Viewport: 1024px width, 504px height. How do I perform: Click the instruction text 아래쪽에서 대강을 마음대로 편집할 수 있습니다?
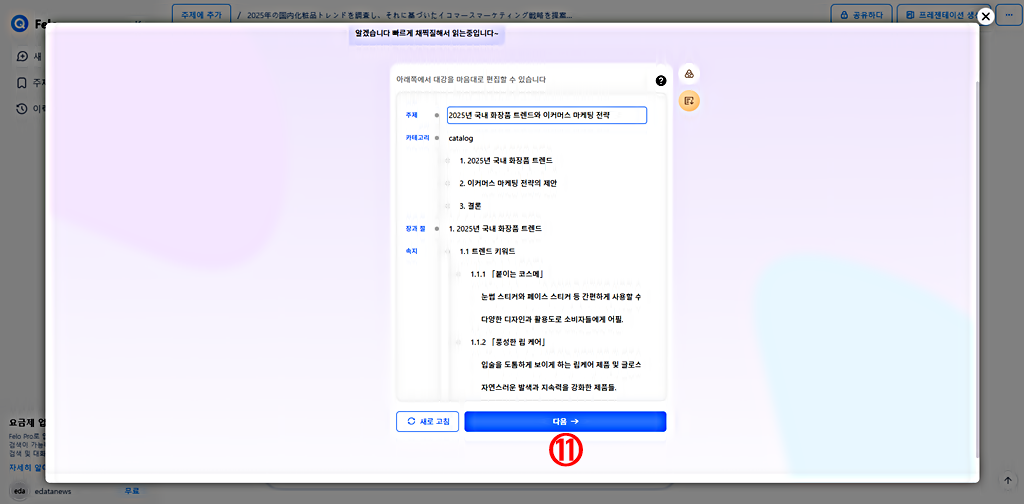point(472,80)
